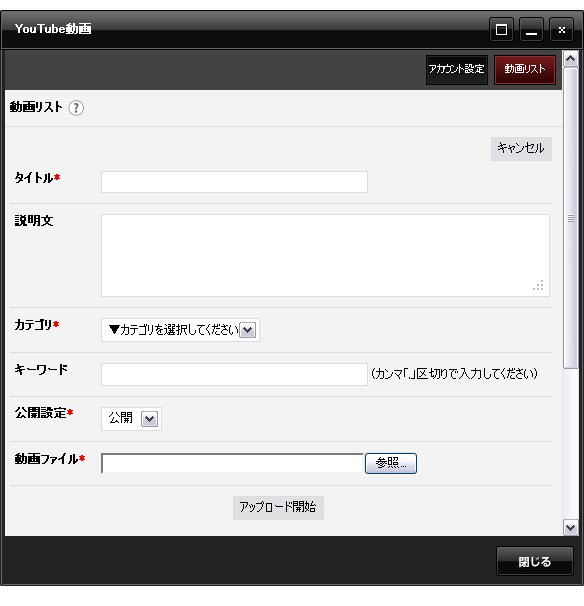Viewport: 584px width, 606px height.
Task: Switch to the 動画リスト tab
Action: [524, 70]
